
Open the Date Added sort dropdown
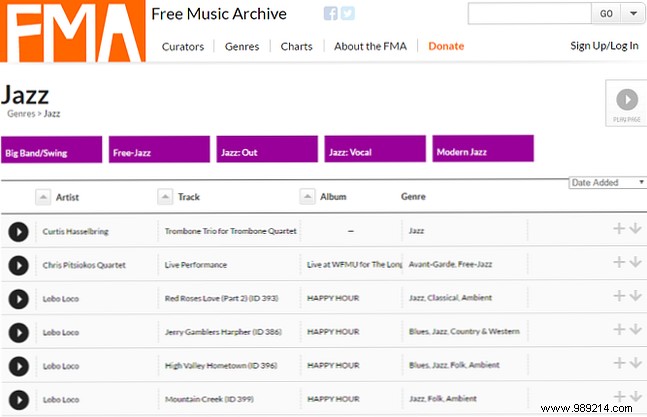tap(607, 182)
